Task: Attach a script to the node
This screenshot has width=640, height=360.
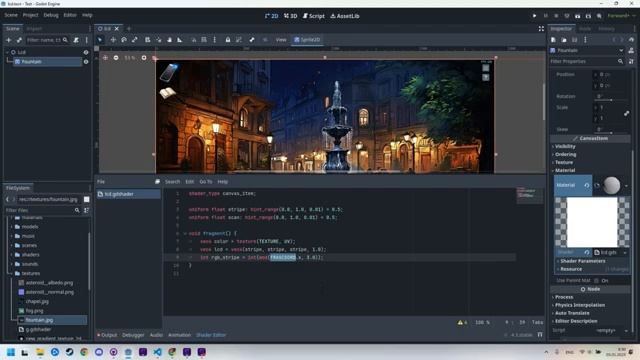Action: point(76,40)
